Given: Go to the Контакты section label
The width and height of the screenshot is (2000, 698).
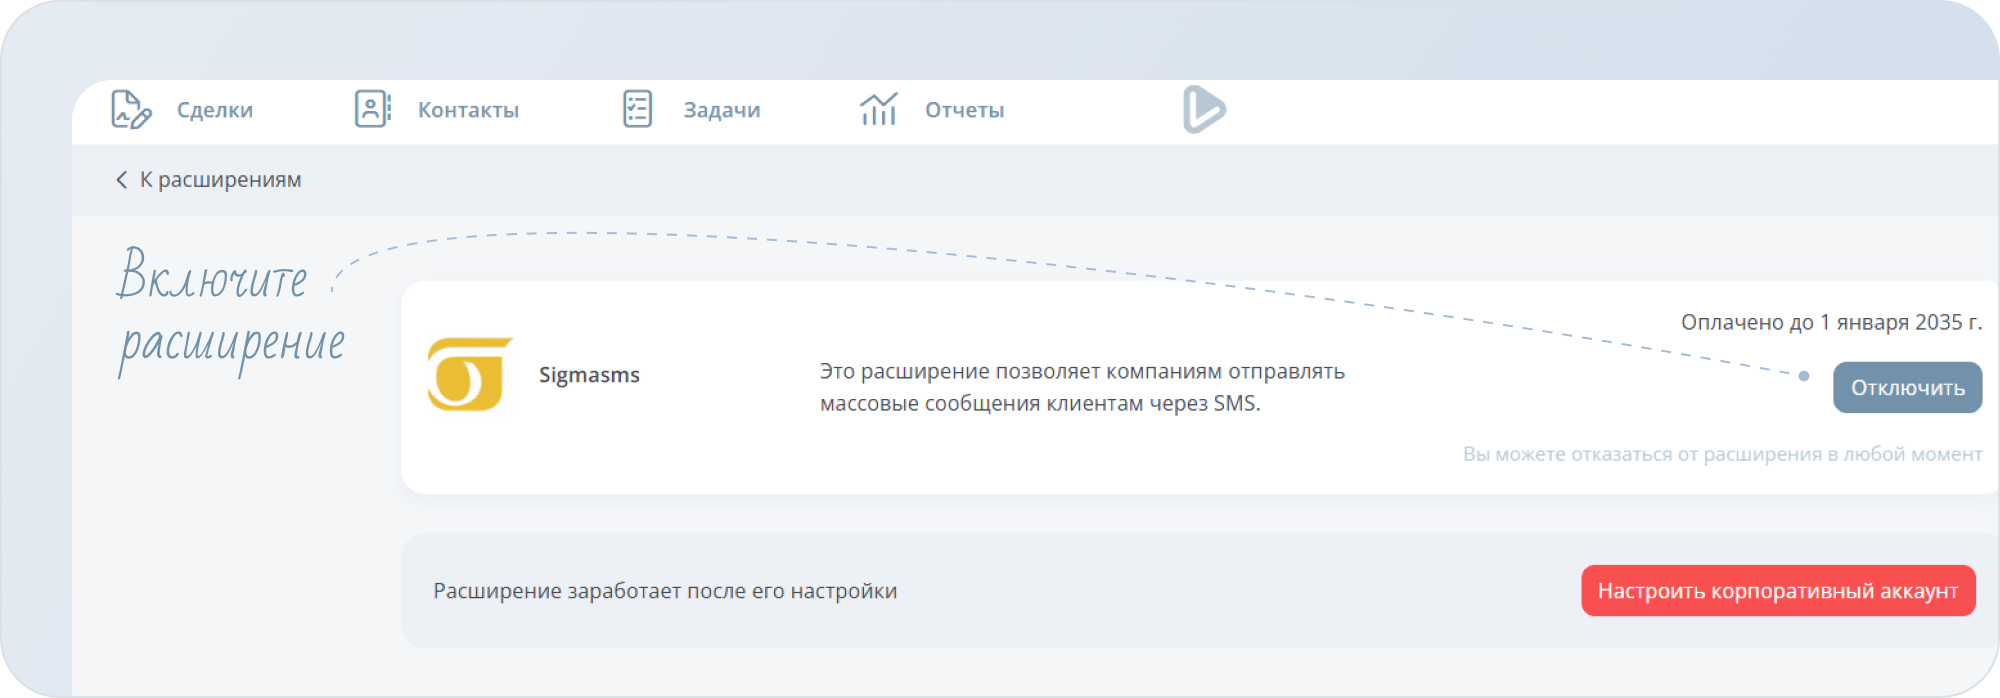Looking at the screenshot, I should click(x=468, y=110).
